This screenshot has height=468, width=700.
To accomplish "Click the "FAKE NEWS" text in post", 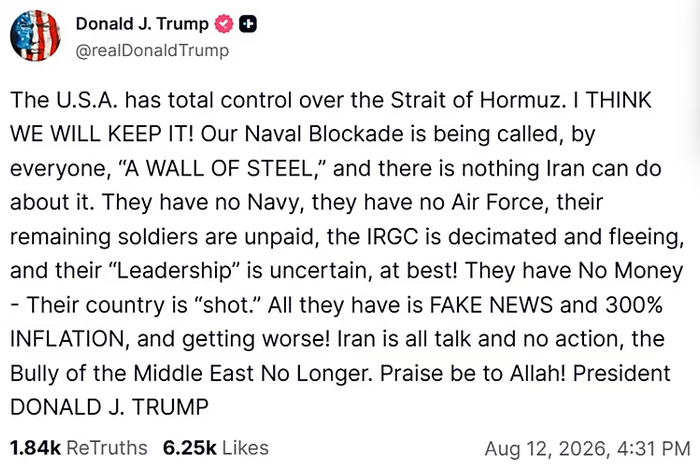I will tap(491, 305).
